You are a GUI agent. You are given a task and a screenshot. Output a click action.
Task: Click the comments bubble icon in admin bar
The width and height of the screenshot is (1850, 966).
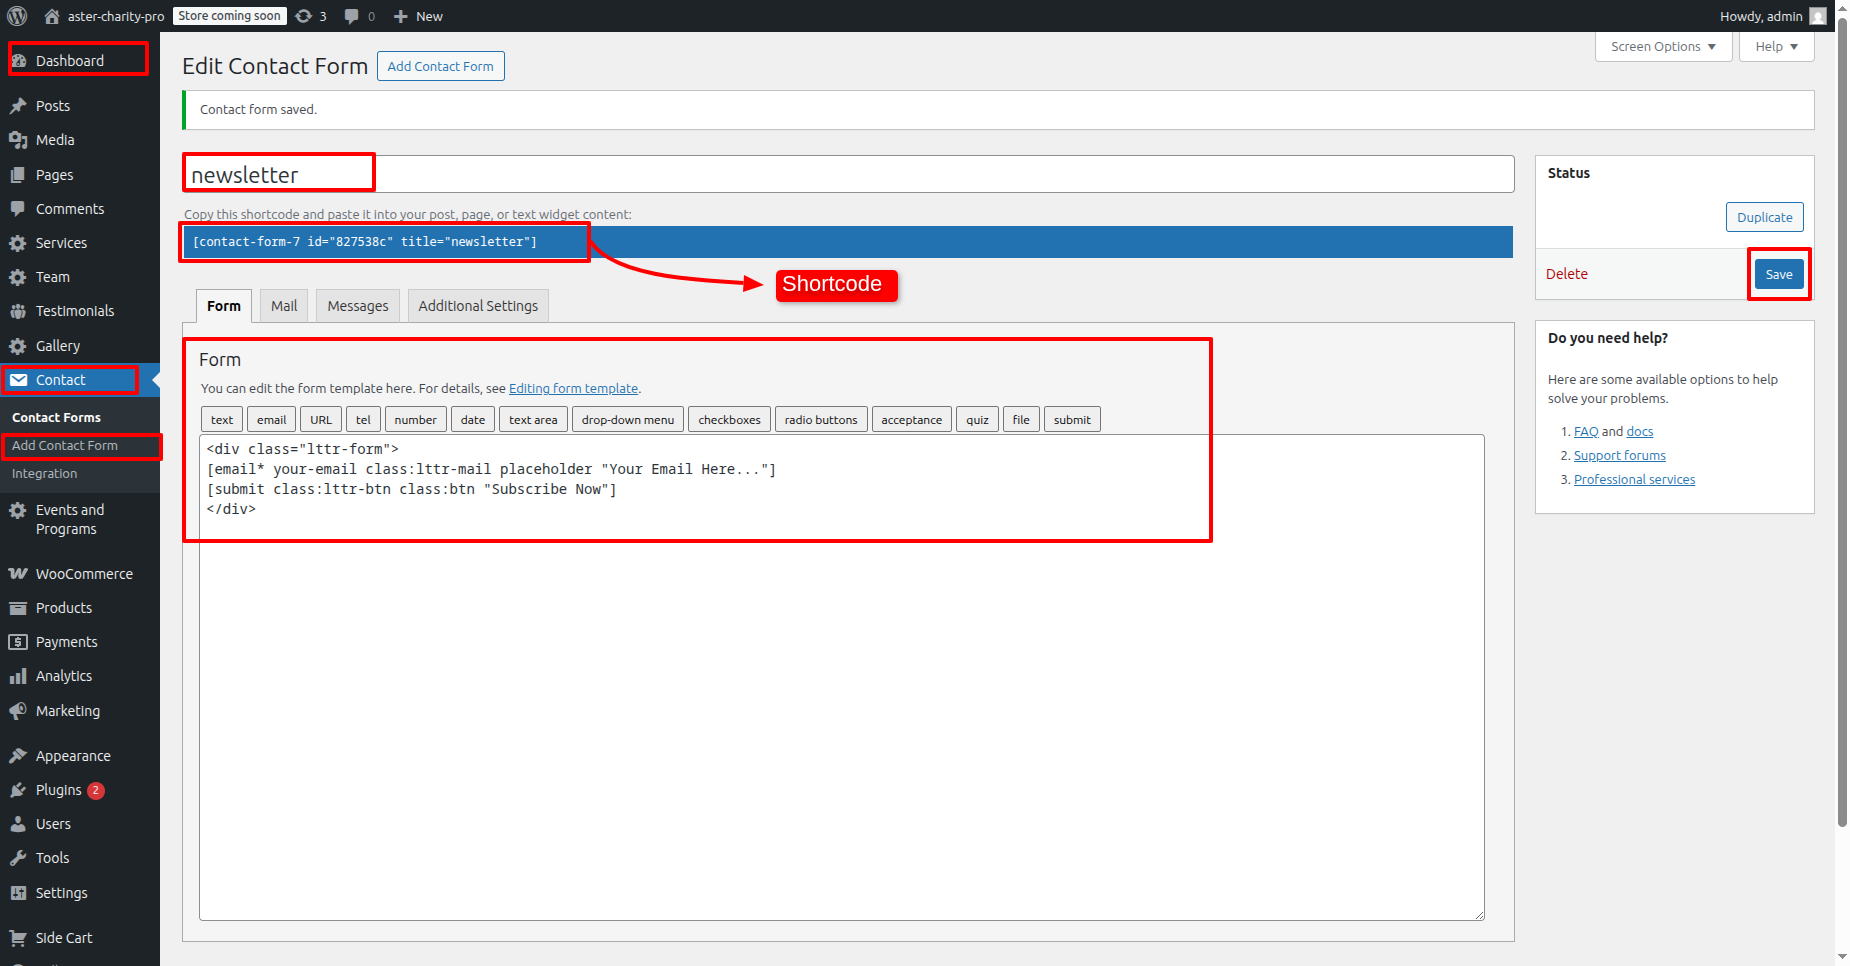coord(352,16)
